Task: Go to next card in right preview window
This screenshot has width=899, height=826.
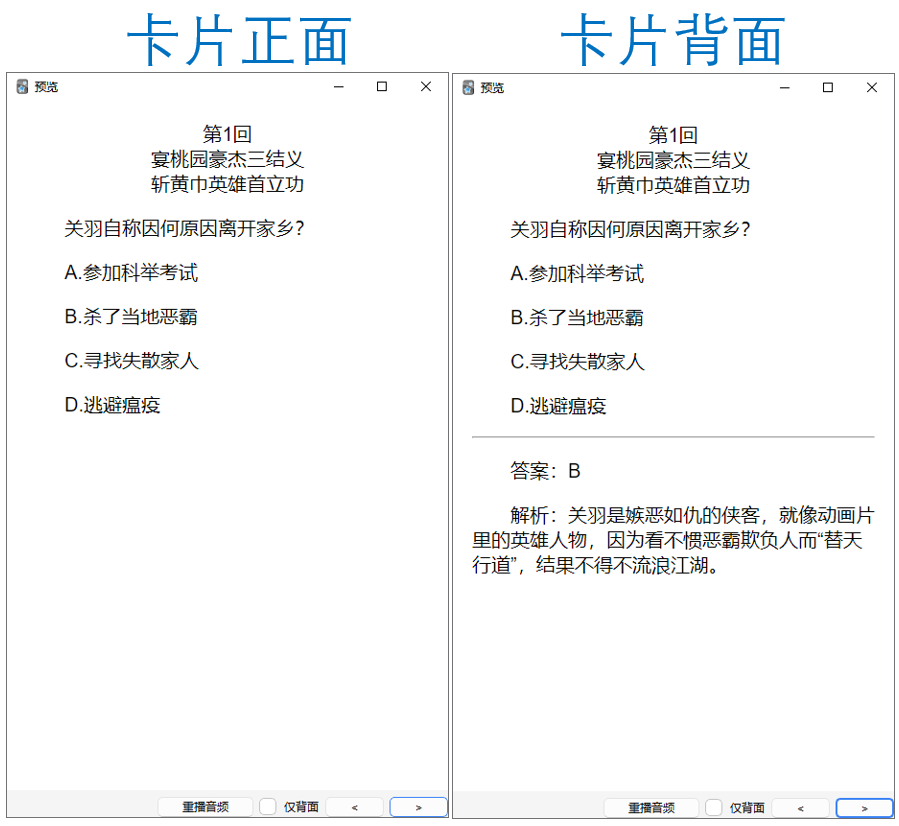Action: (865, 808)
